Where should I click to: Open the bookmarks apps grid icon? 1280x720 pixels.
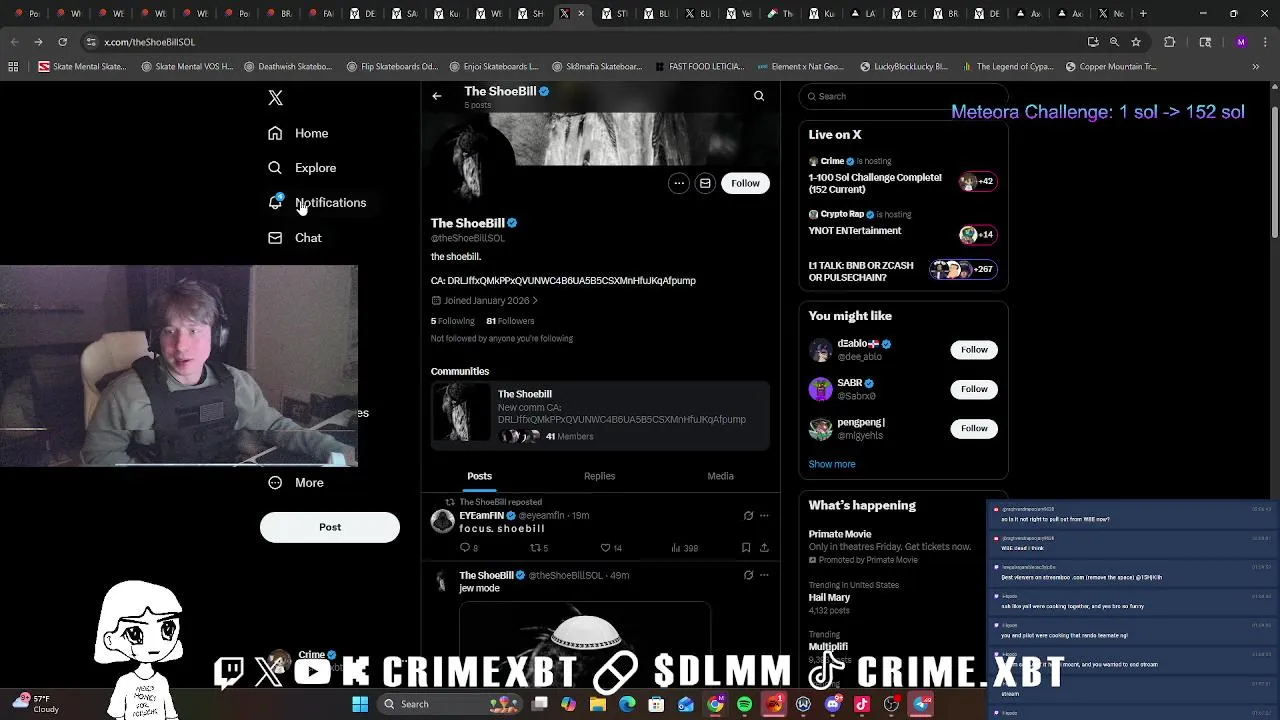click(x=13, y=67)
